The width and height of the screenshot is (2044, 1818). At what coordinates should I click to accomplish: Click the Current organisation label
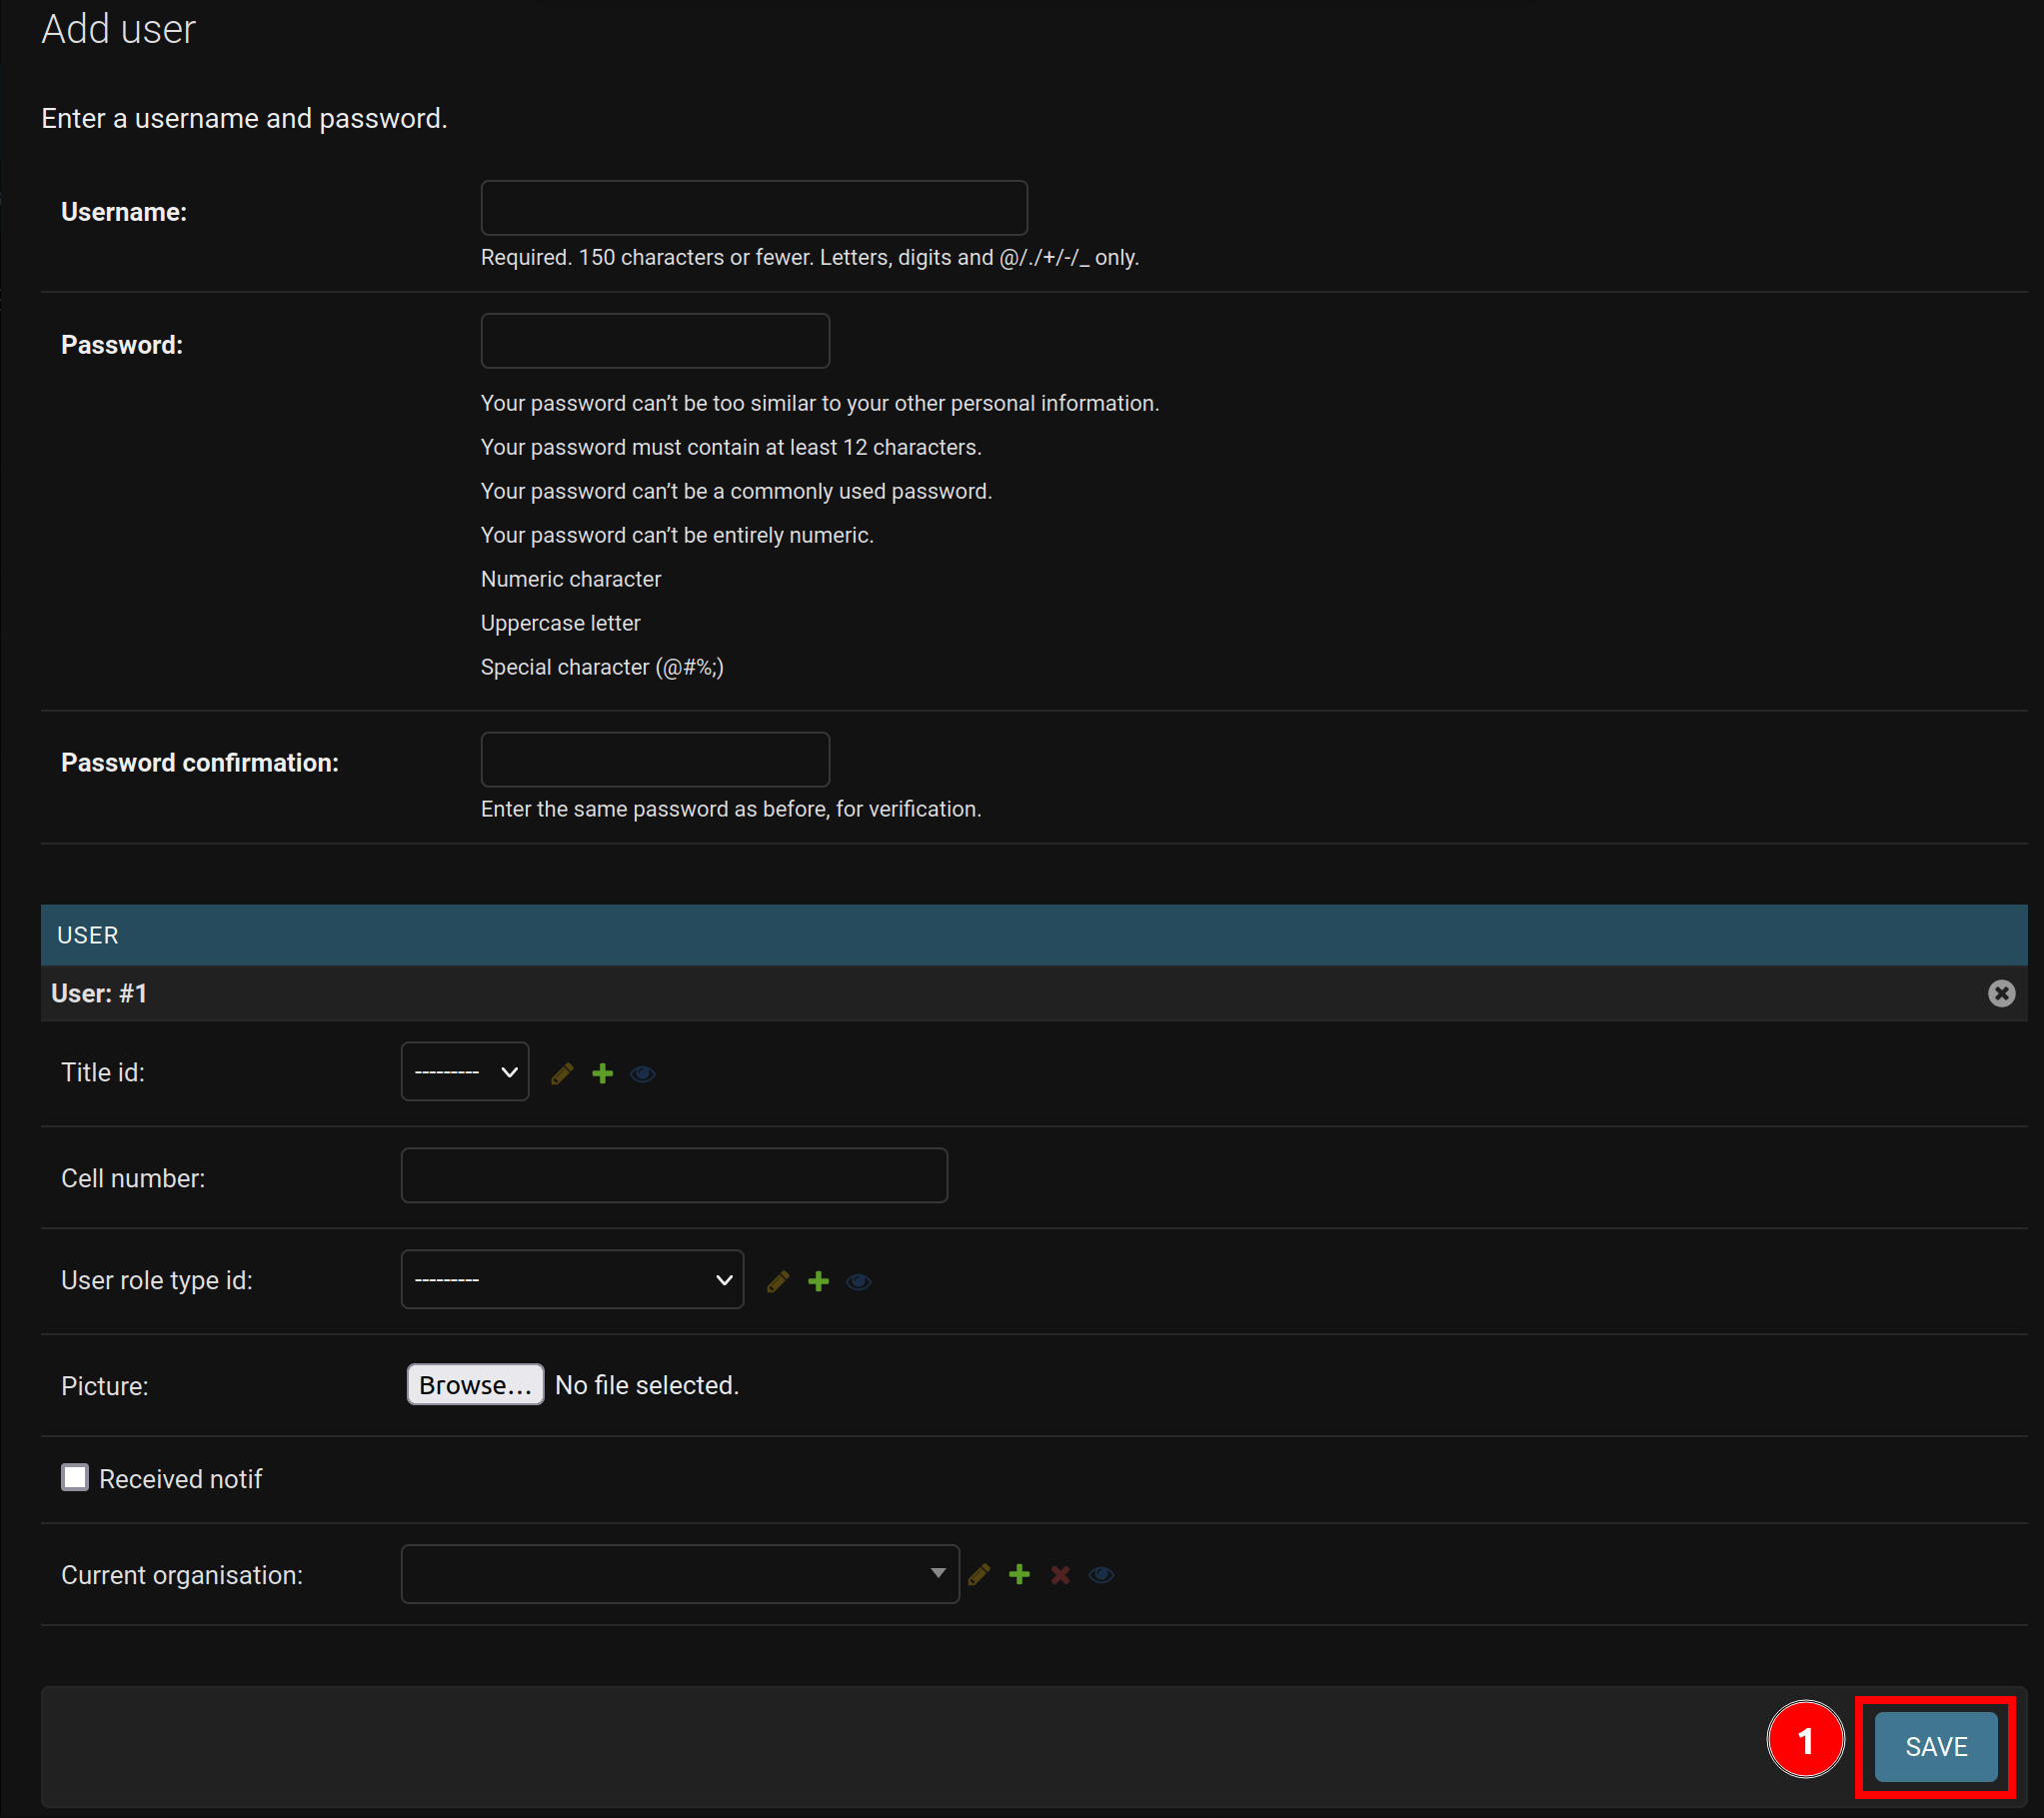click(x=182, y=1575)
